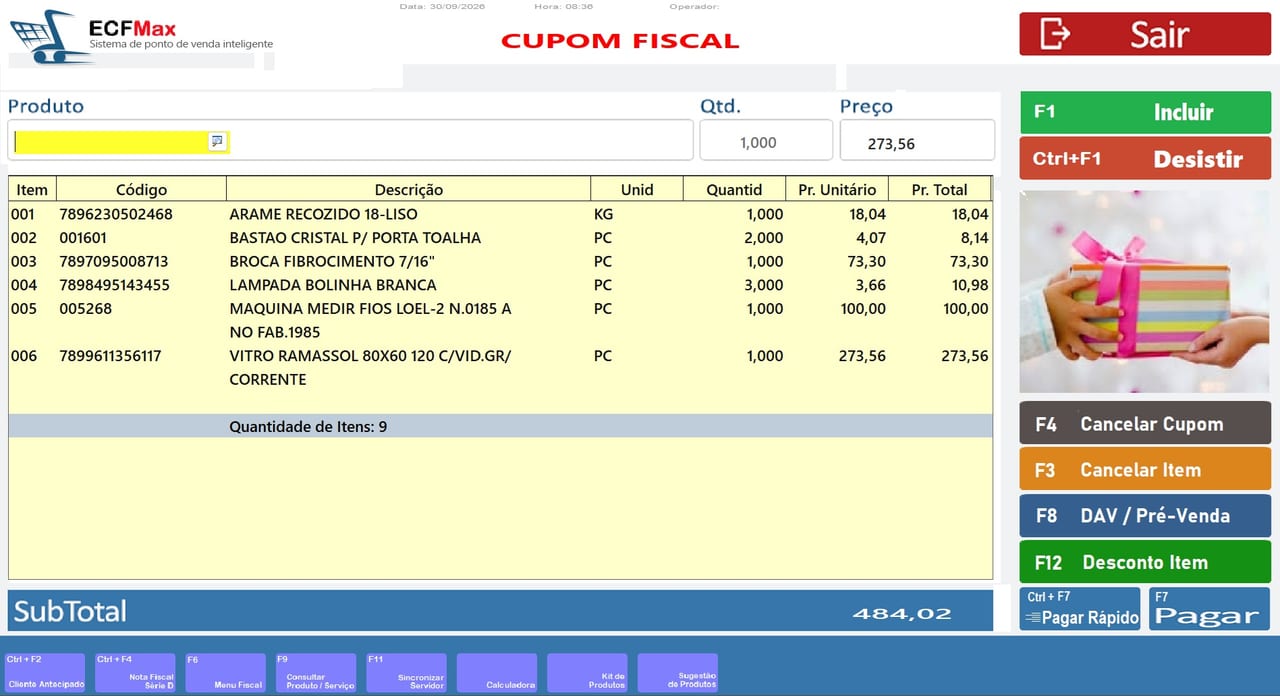Open Consultar Produto / Serviço (F9)
1280x696 pixels.
(316, 672)
